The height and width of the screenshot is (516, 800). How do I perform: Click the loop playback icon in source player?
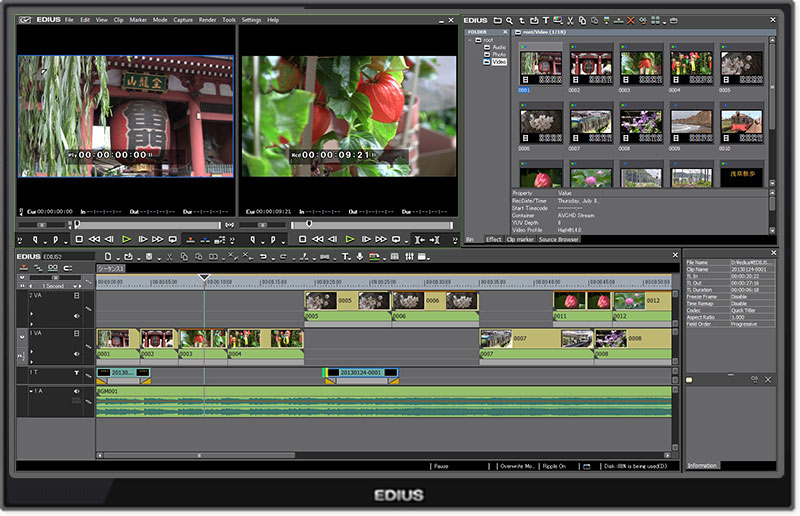point(172,239)
